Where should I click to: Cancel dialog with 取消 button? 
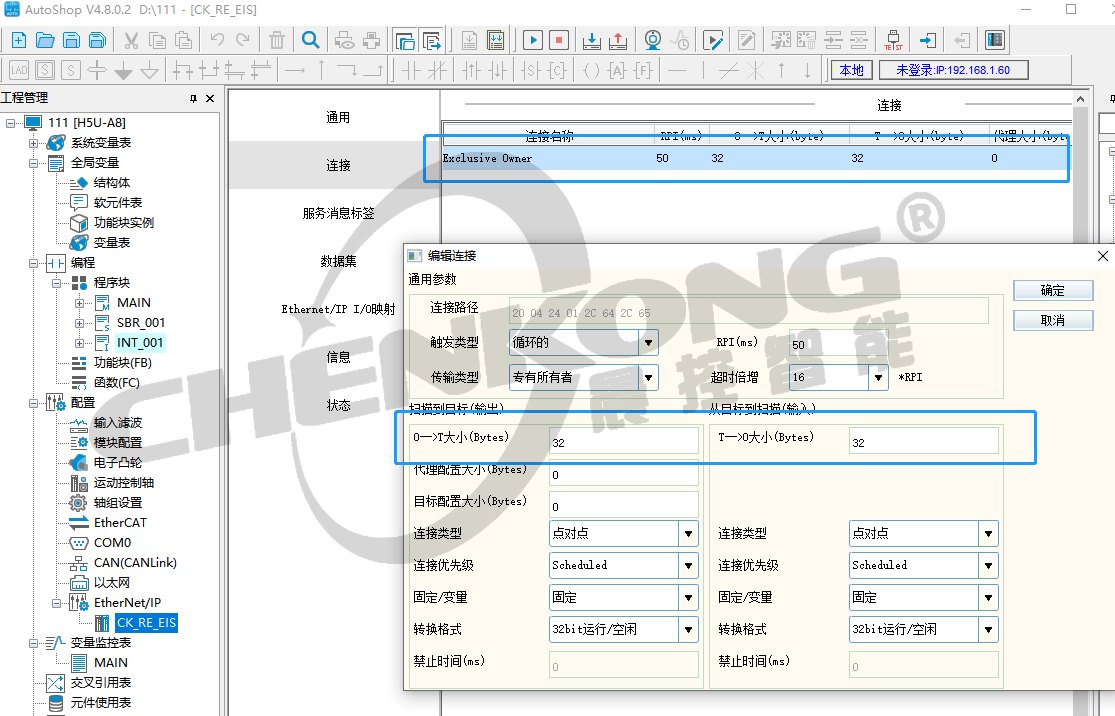tap(1053, 321)
